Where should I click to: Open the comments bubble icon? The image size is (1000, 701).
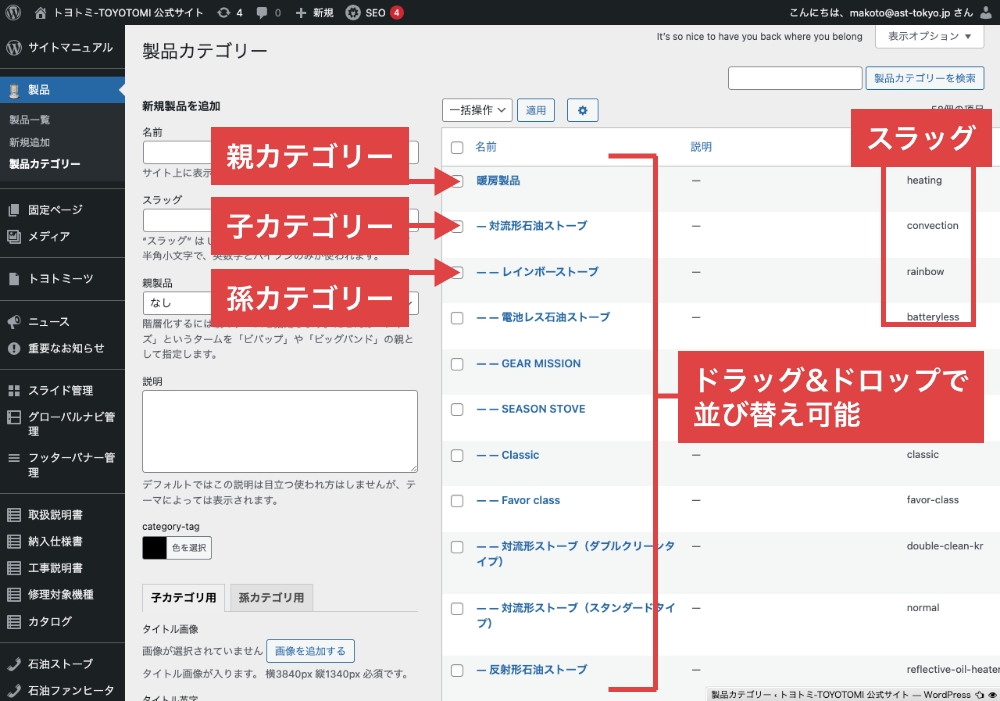pyautogui.click(x=262, y=13)
